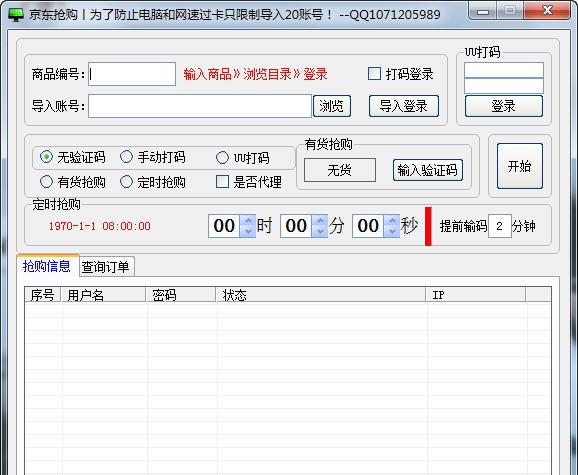Image resolution: width=578 pixels, height=475 pixels.
Task: Click into the 商品编号 input field
Action: 132,74
